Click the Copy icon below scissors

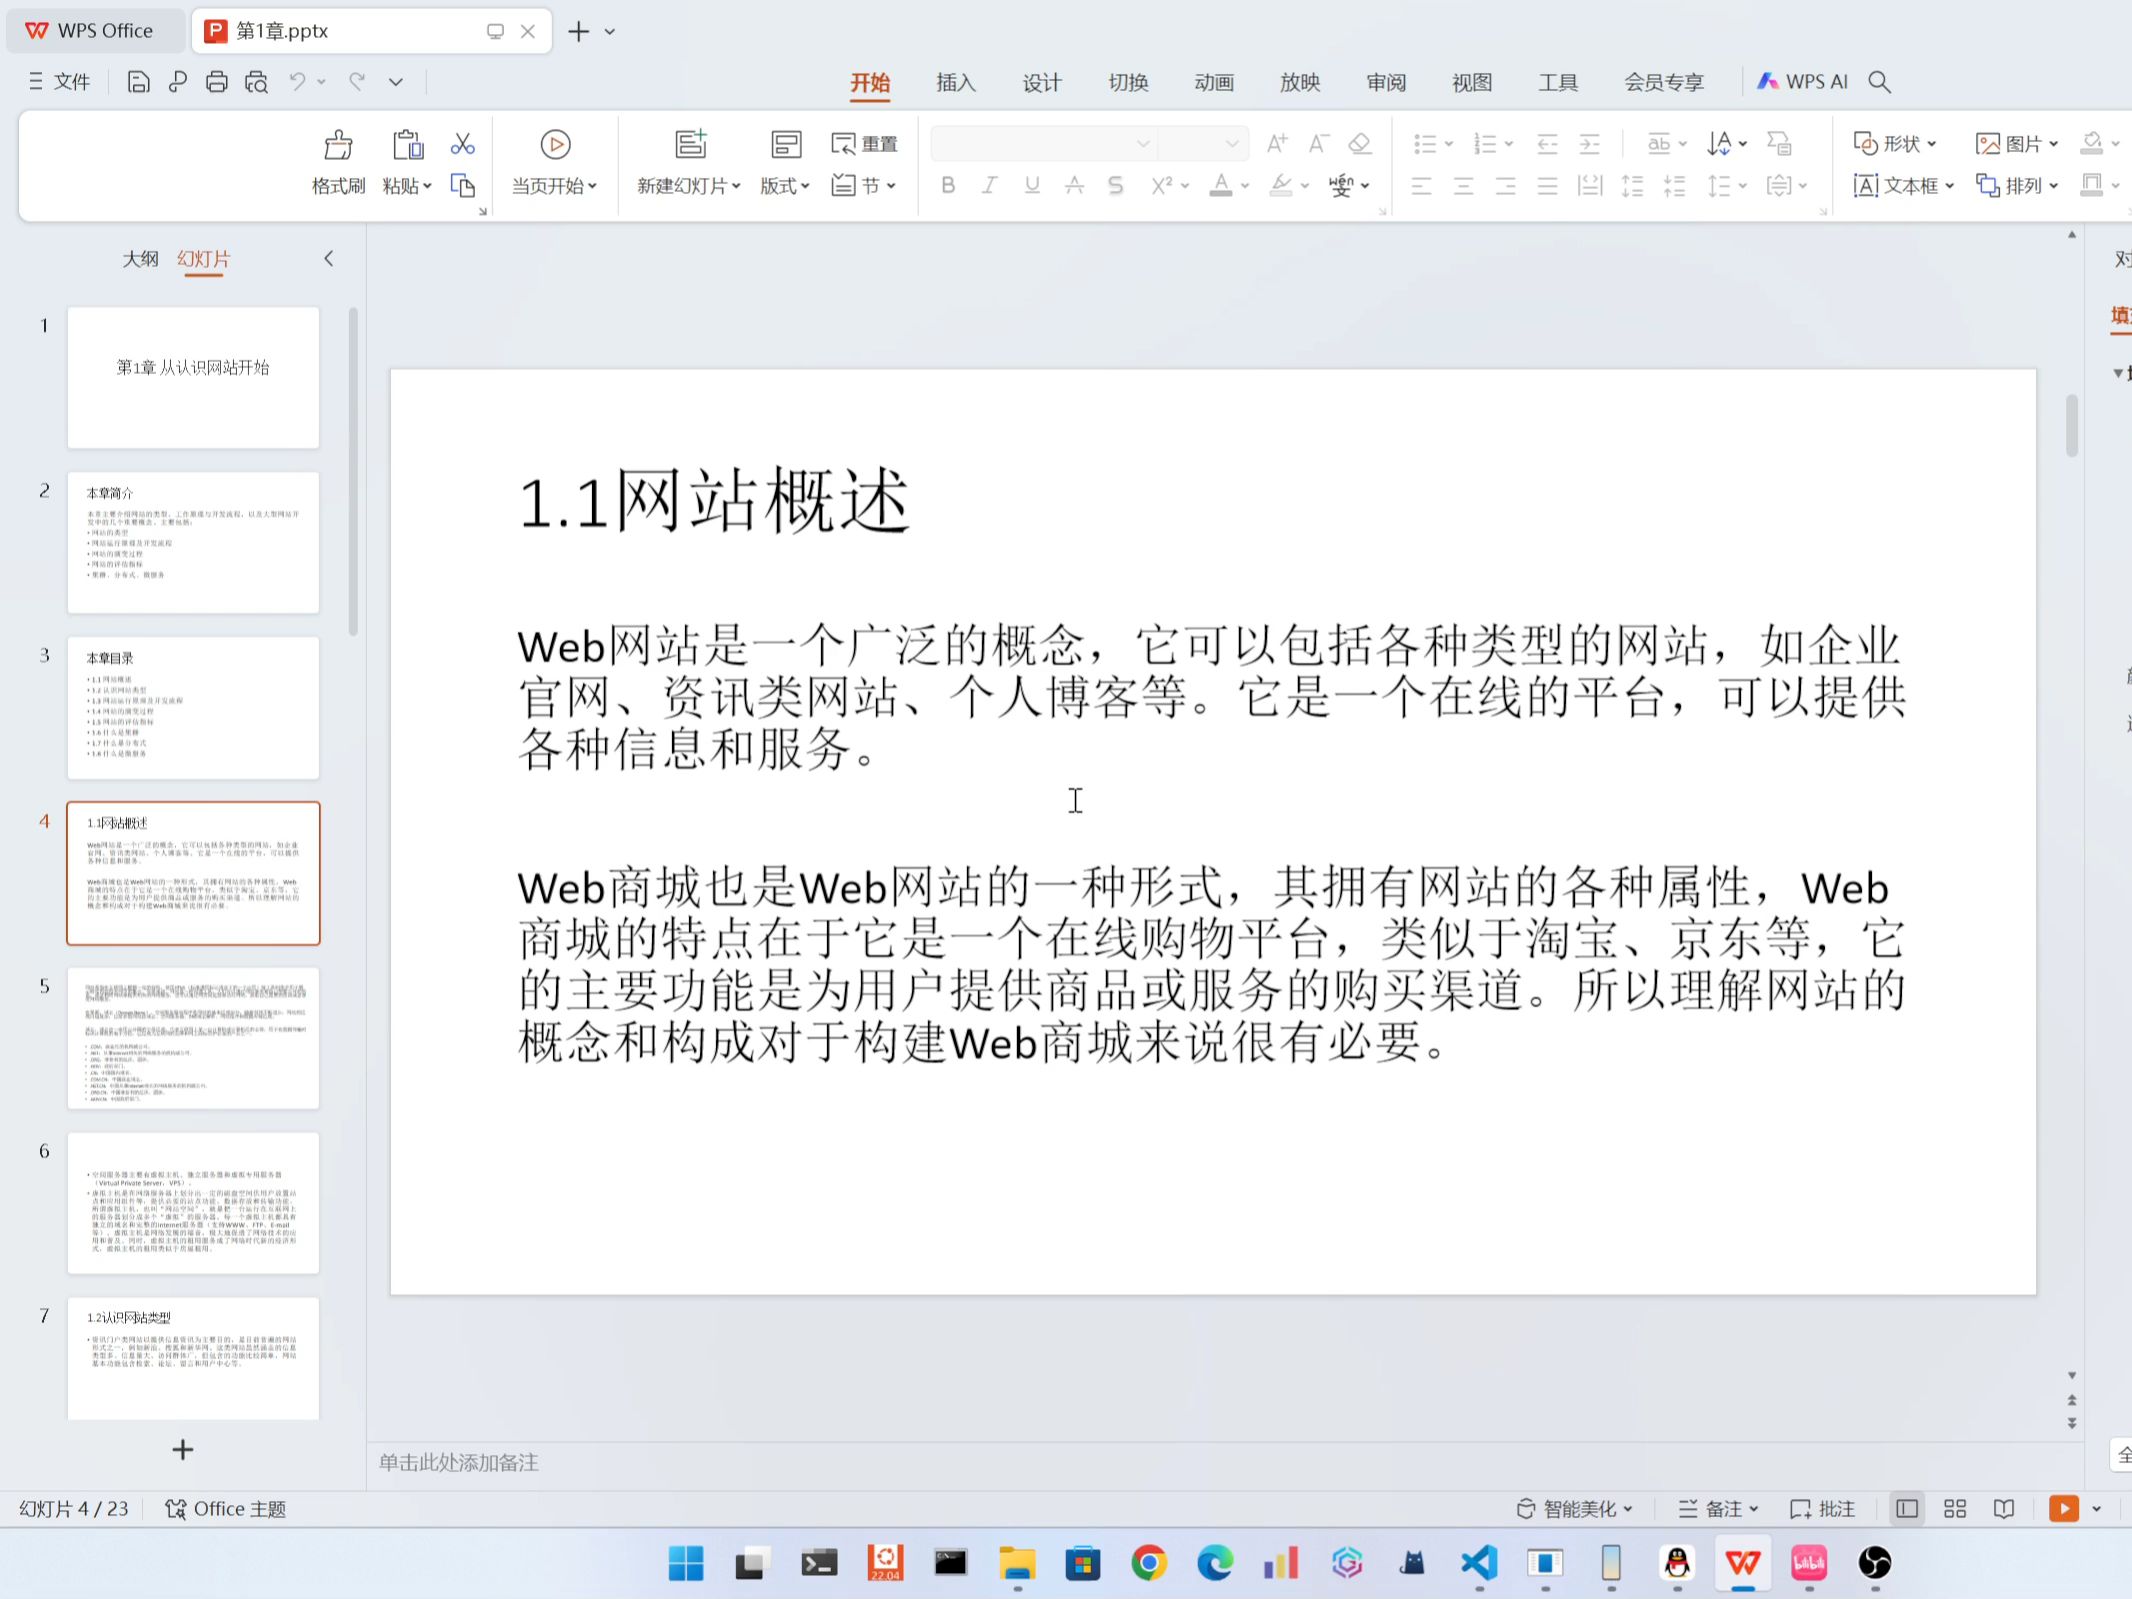462,186
